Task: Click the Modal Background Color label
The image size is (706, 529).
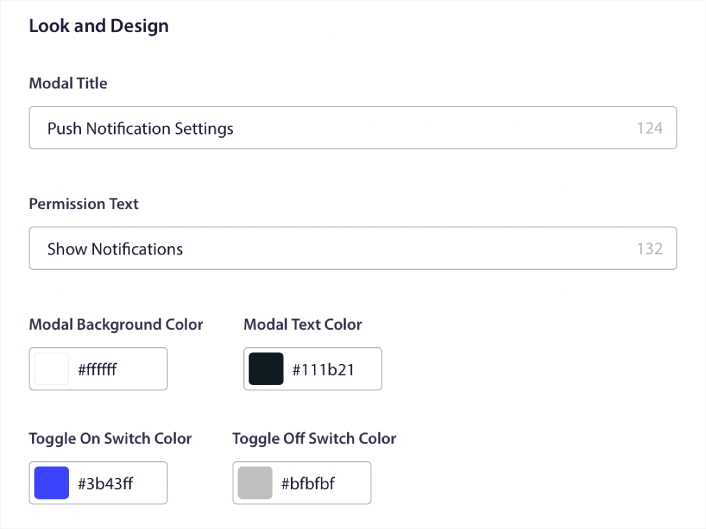Action: pyautogui.click(x=116, y=324)
